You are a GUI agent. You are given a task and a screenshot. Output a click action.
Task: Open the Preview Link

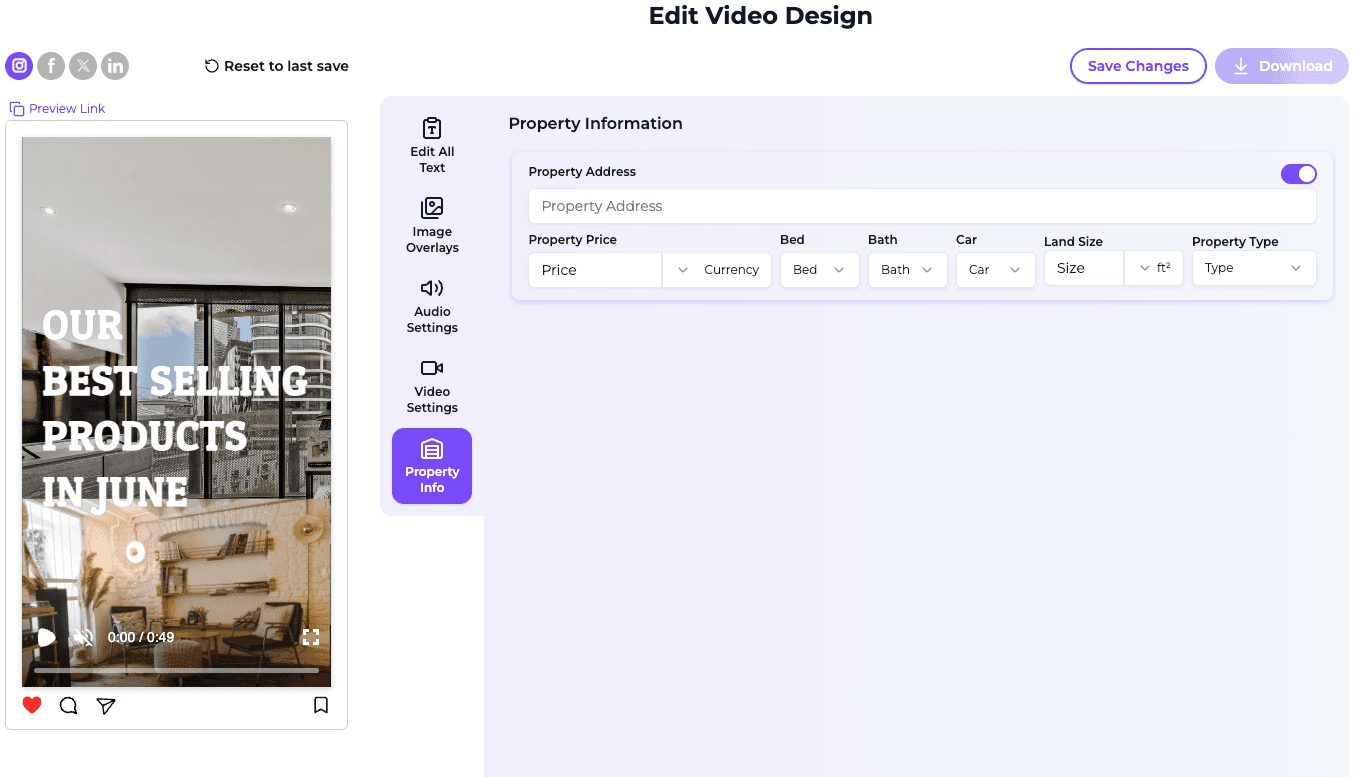58,109
